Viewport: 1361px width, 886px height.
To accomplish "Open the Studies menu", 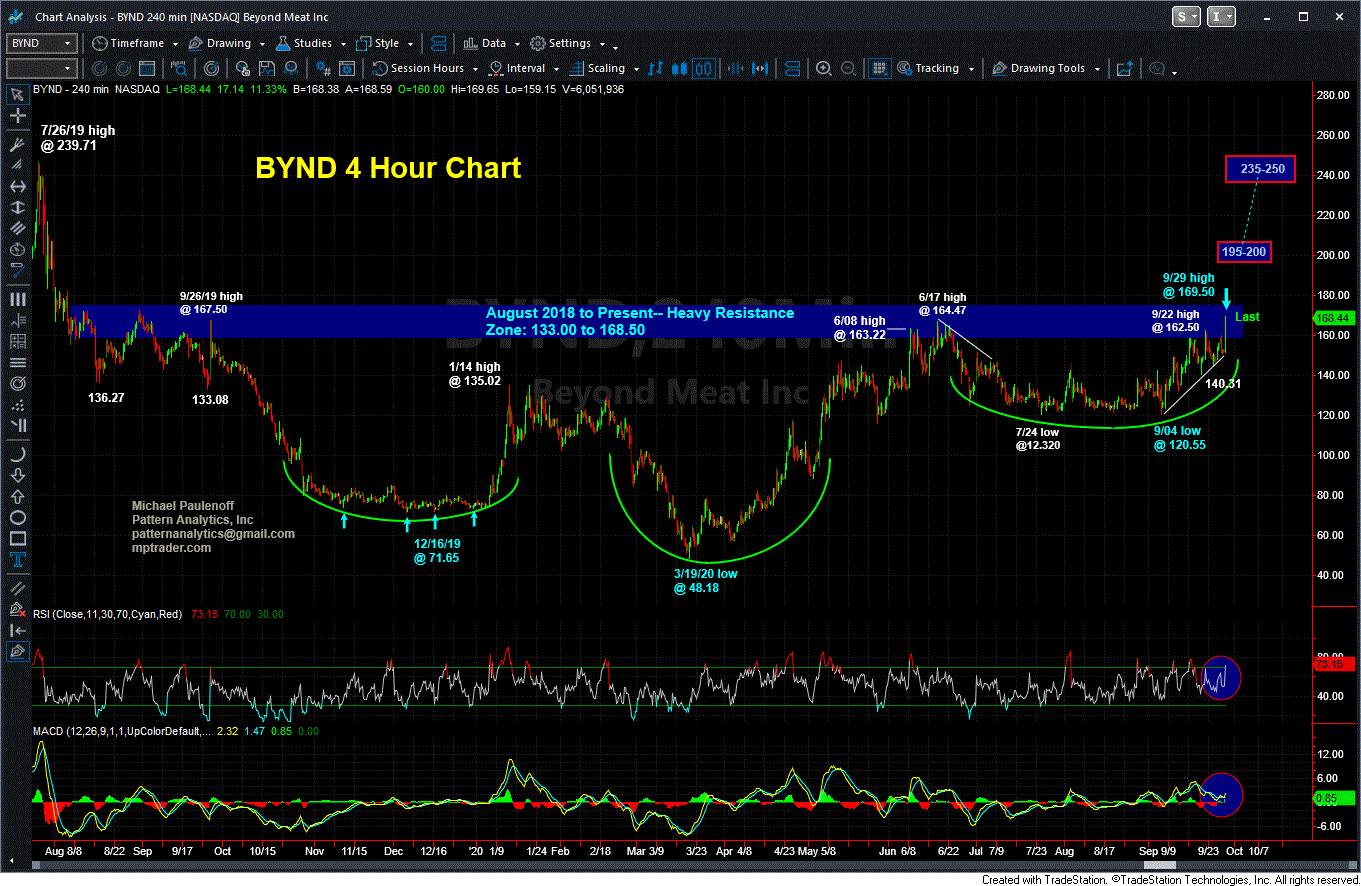I will coord(304,43).
